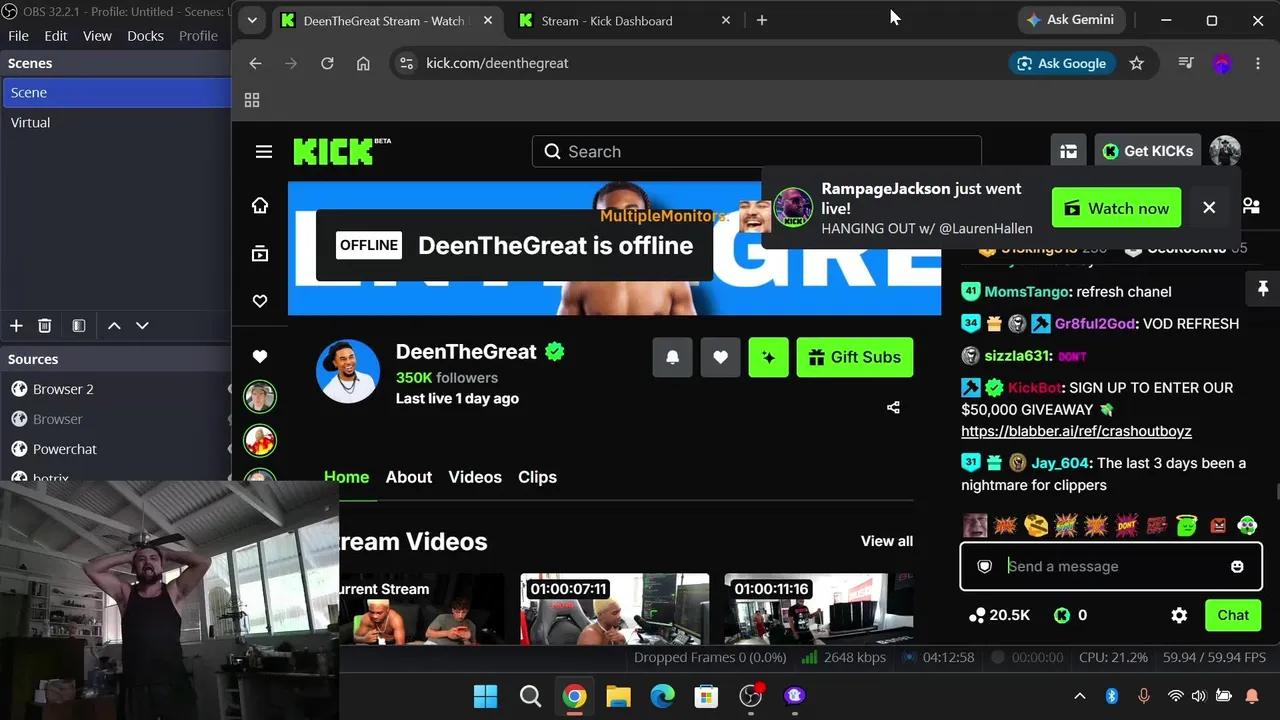The width and height of the screenshot is (1280, 720).
Task: Dismiss the RampageJackson live notification
Action: pyautogui.click(x=1209, y=208)
